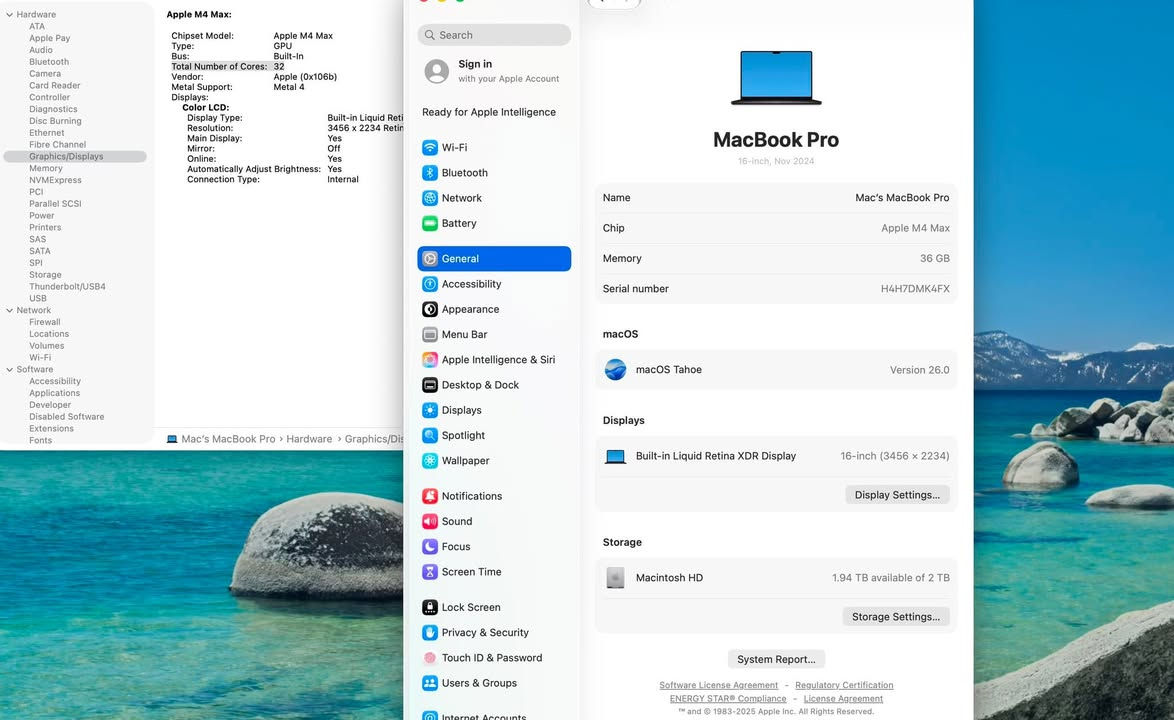Select the Focus moon icon
The image size is (1174, 720).
(x=430, y=547)
